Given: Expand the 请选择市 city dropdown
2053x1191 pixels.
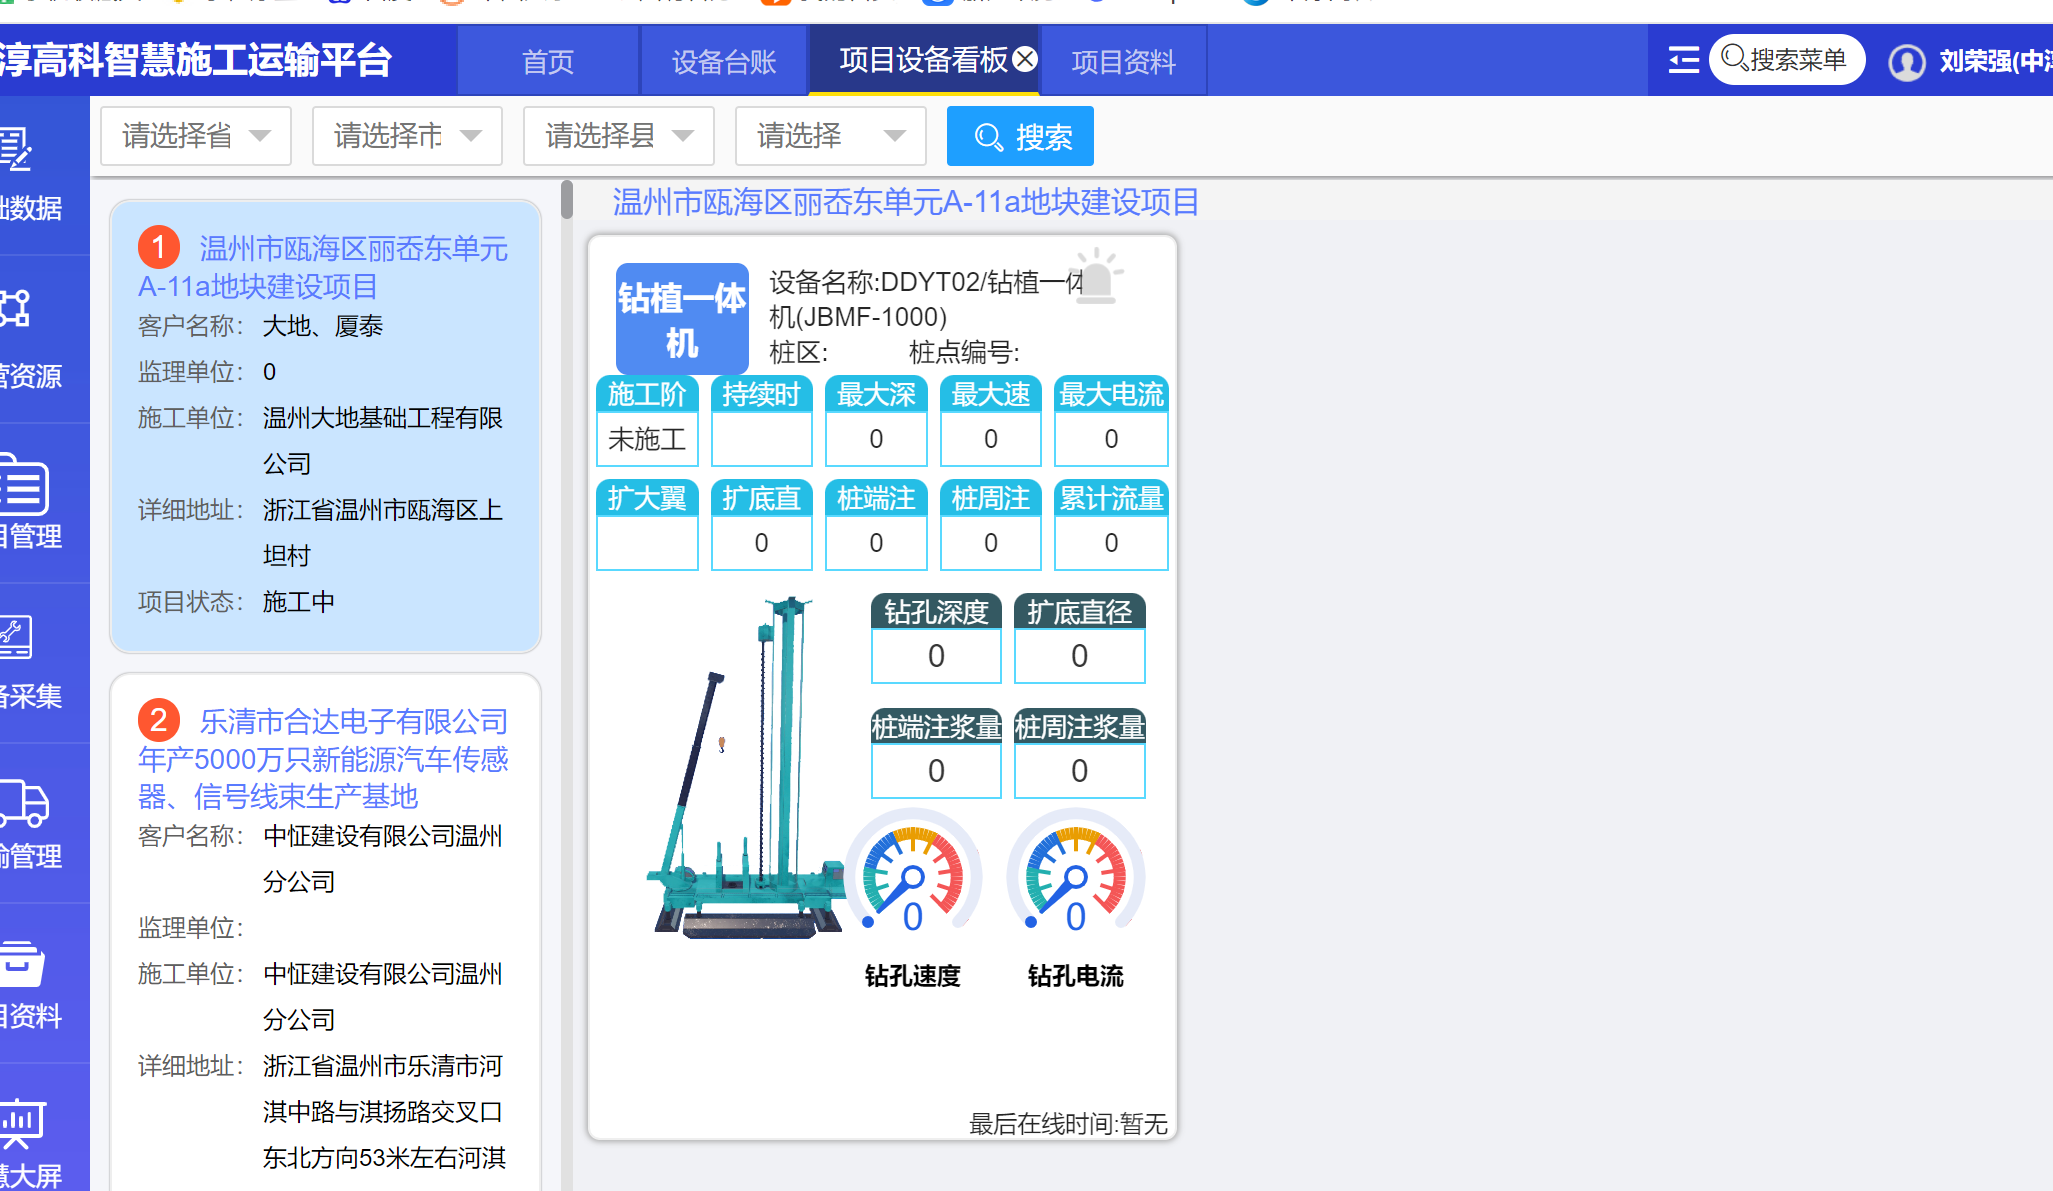Looking at the screenshot, I should pyautogui.click(x=407, y=136).
